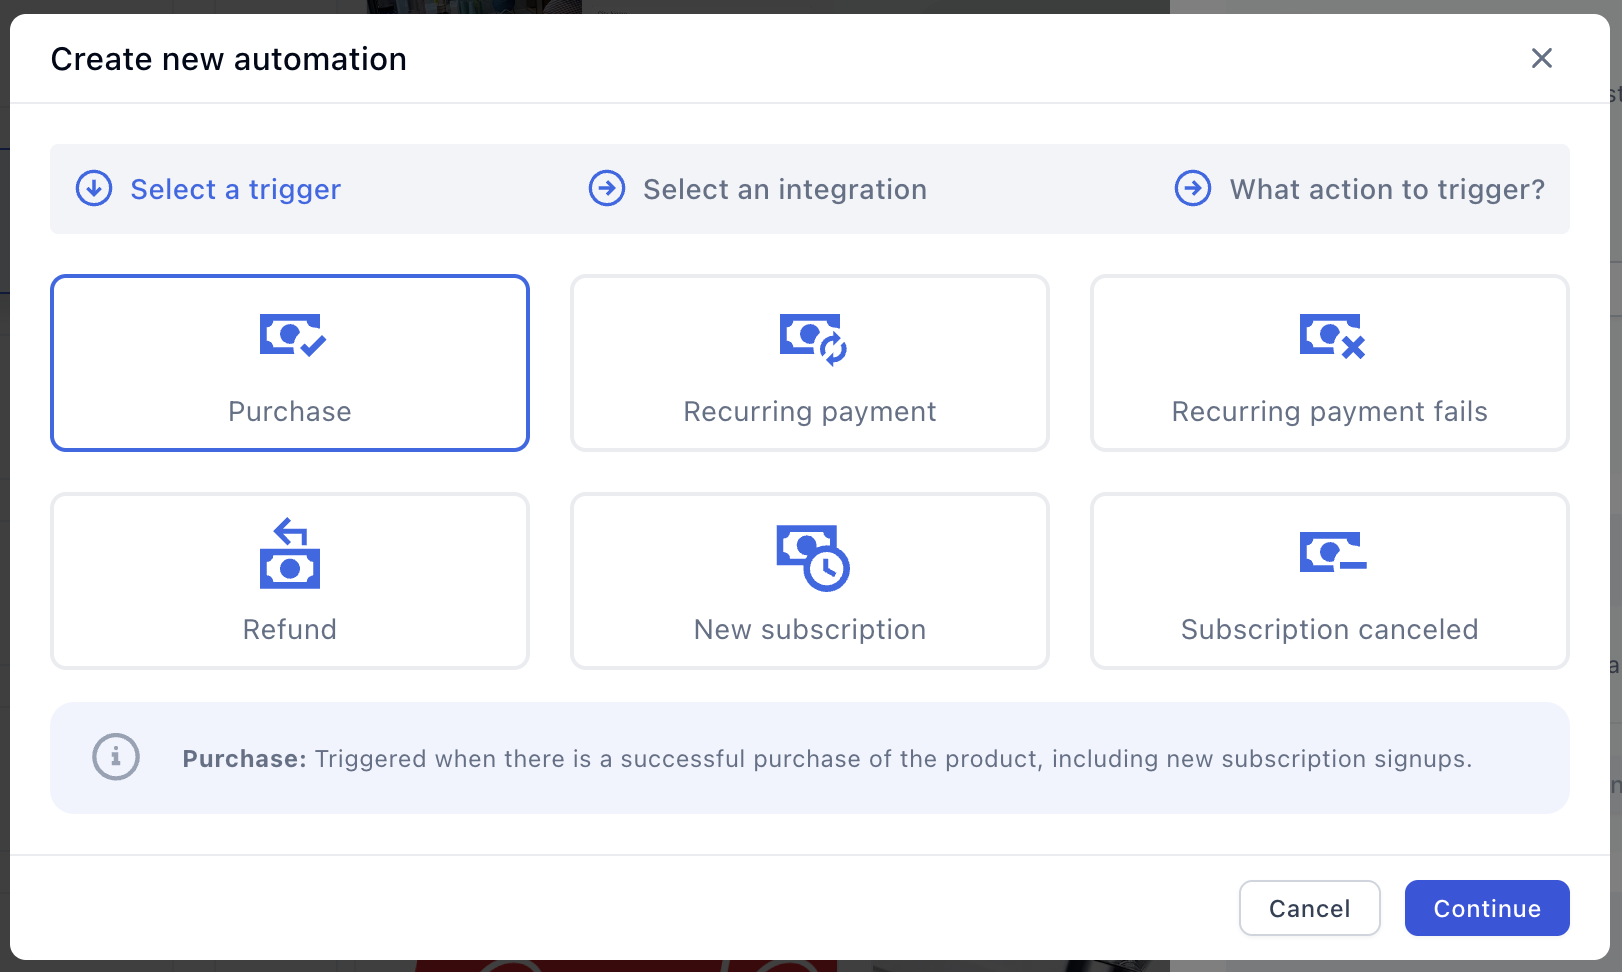Select the Recurring payment refresh icon
The image size is (1622, 972).
[812, 338]
